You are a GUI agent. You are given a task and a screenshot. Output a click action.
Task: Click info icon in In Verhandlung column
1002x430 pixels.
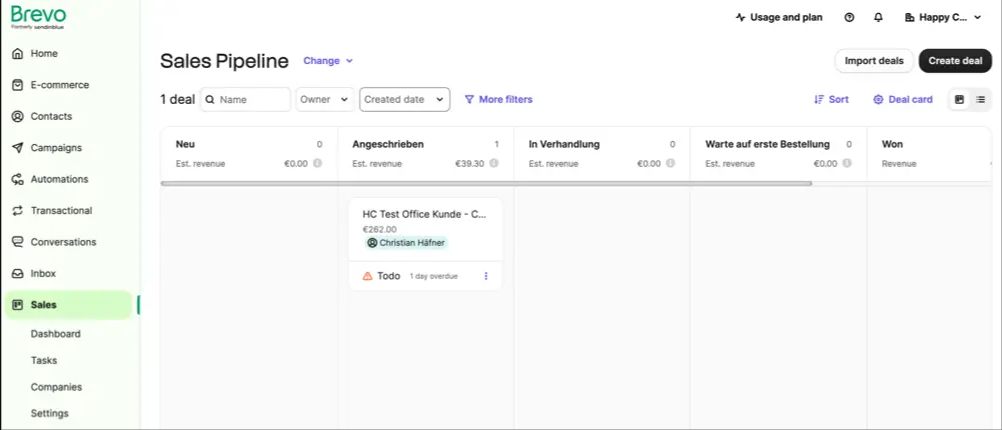point(670,164)
